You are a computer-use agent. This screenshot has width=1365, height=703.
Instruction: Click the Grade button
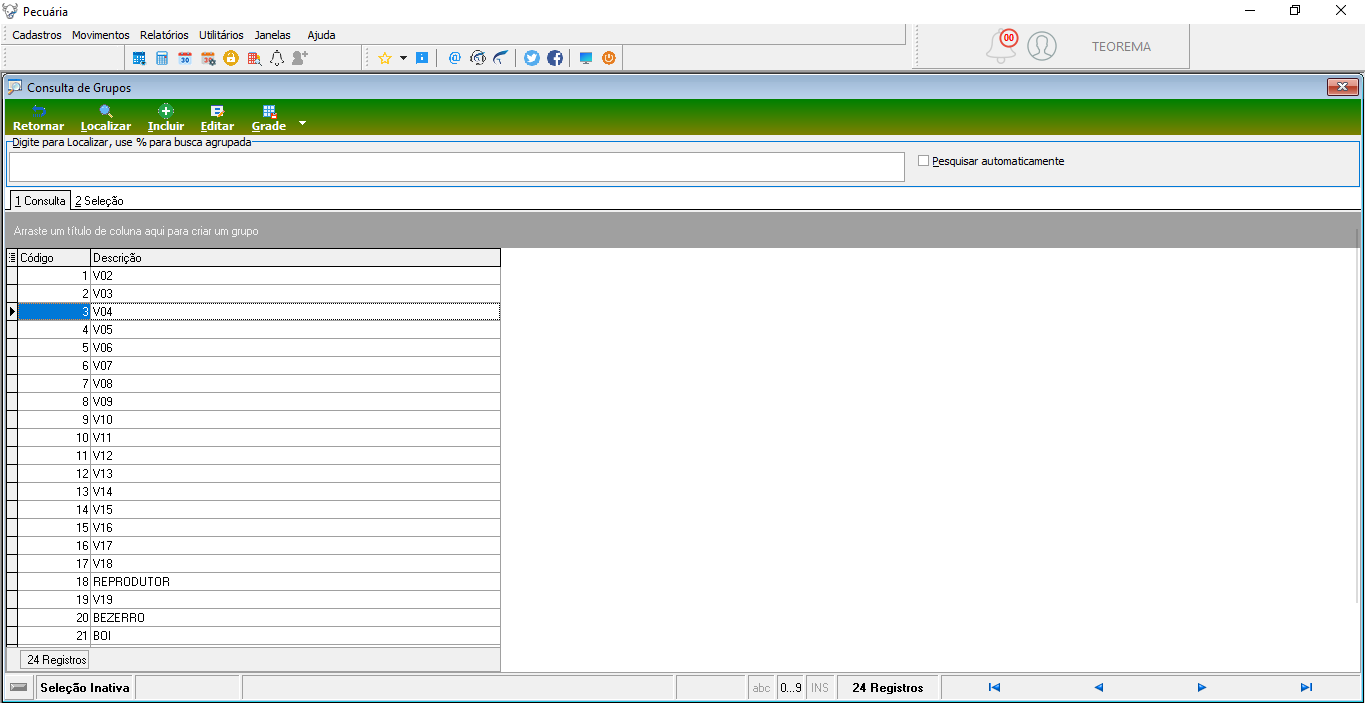[269, 118]
